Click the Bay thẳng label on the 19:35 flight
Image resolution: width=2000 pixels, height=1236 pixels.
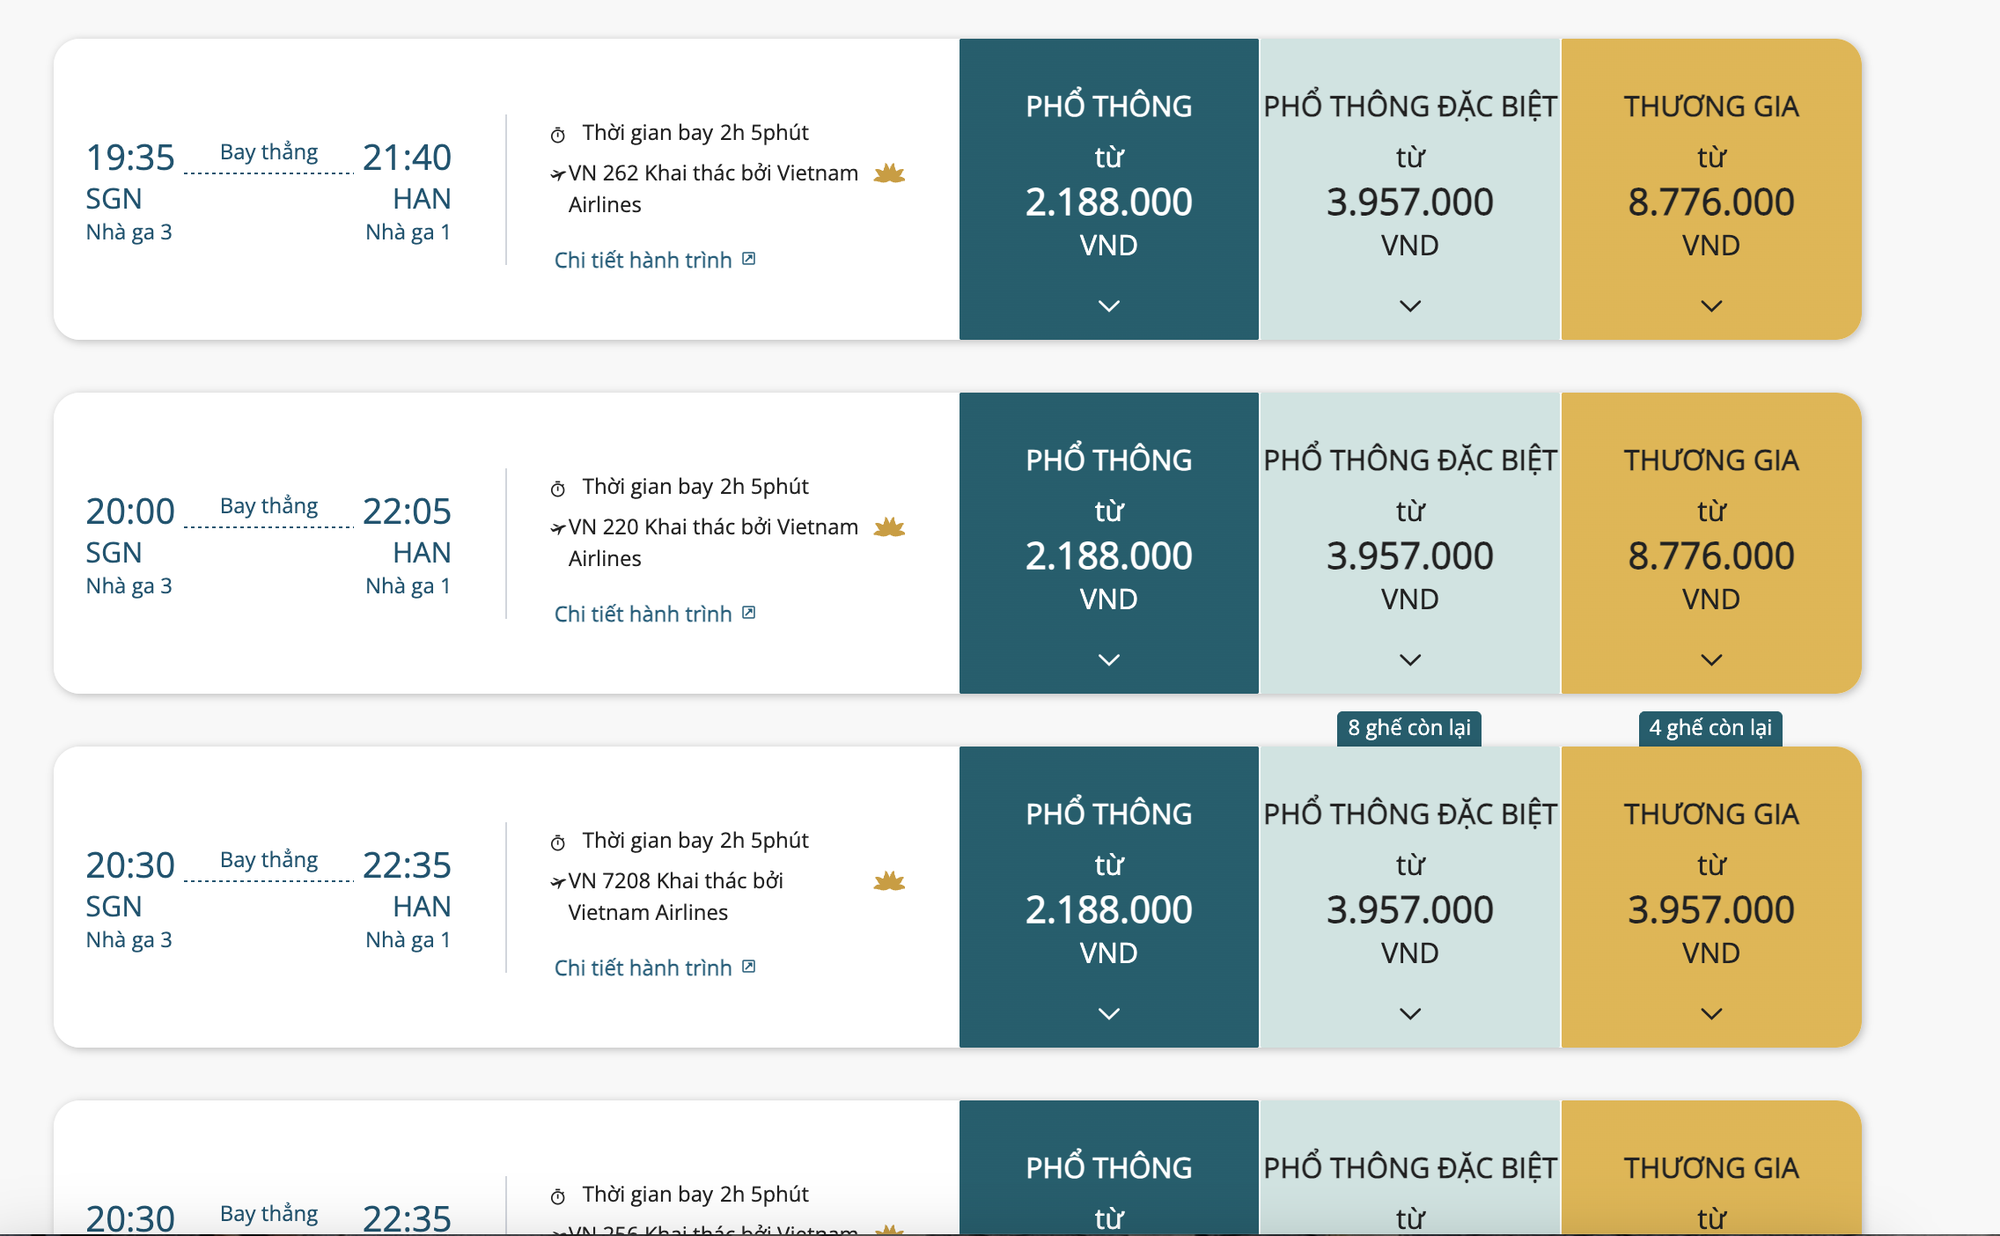(x=268, y=151)
